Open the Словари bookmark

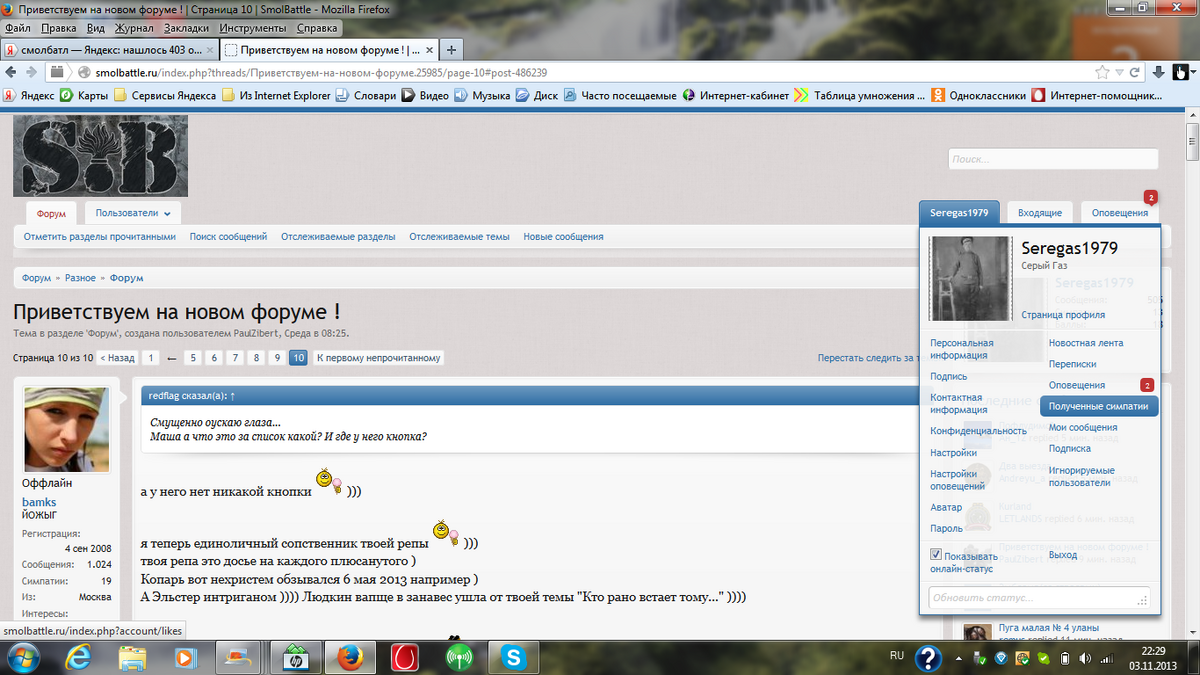[365, 96]
